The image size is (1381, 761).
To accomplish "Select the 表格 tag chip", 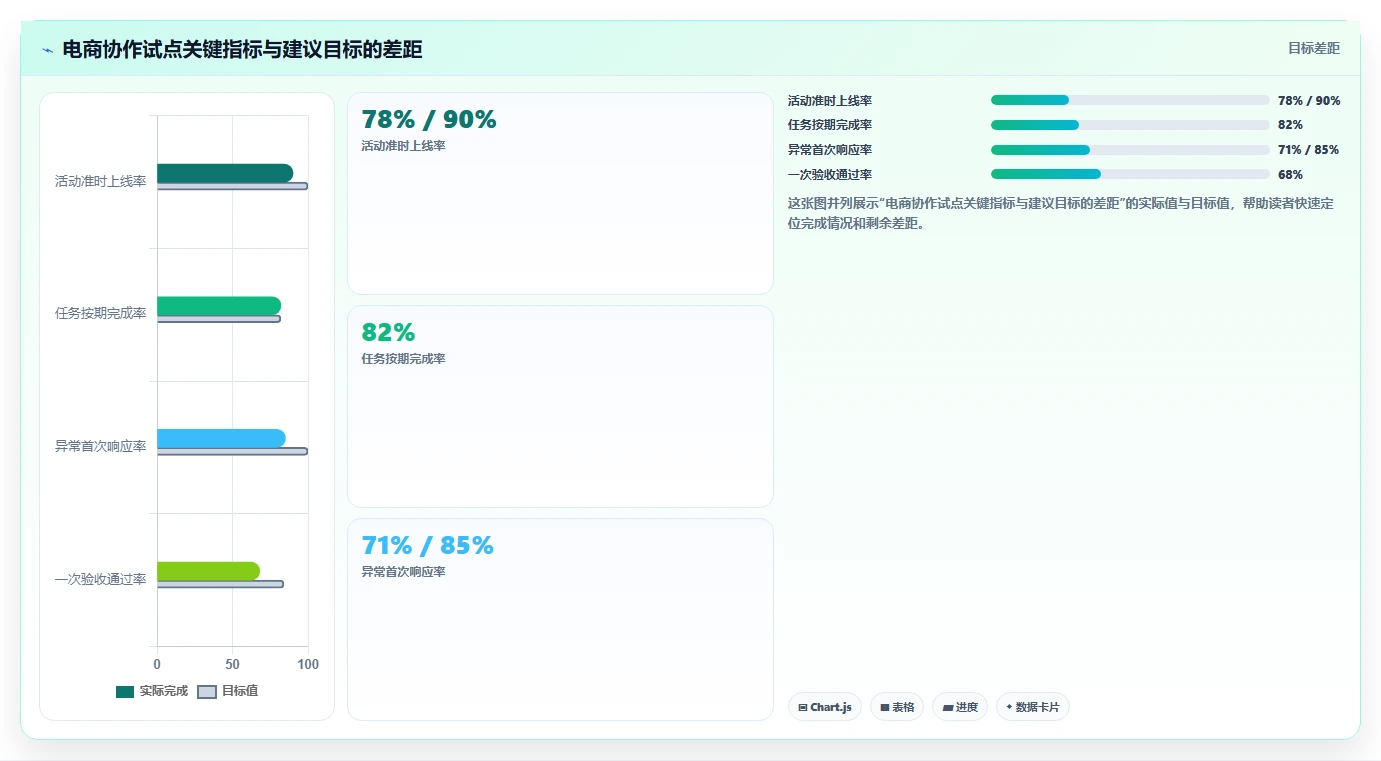I will click(x=897, y=707).
